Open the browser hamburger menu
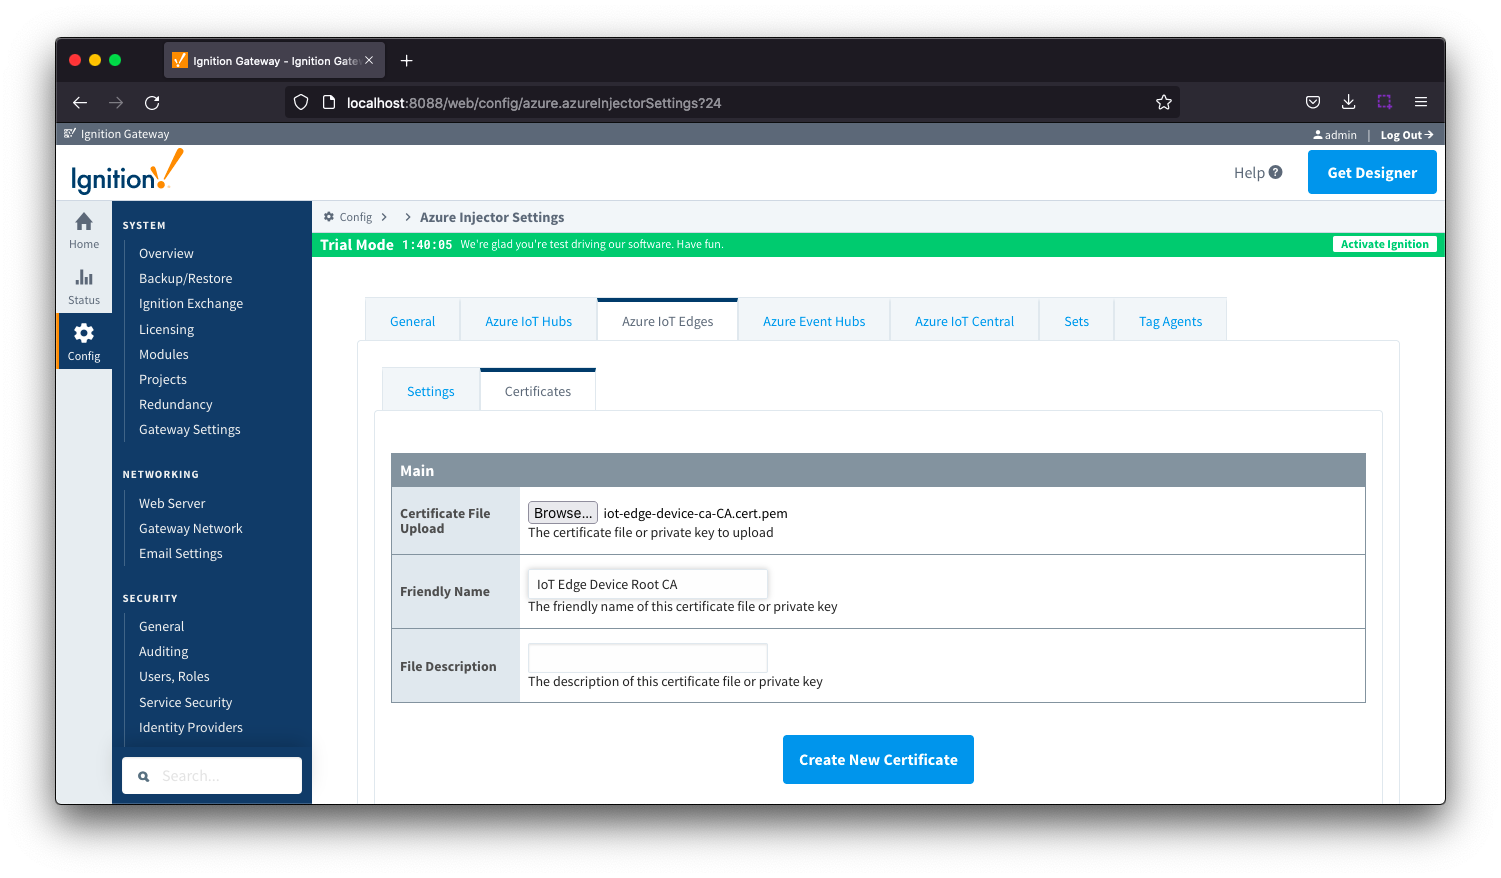 tap(1420, 102)
